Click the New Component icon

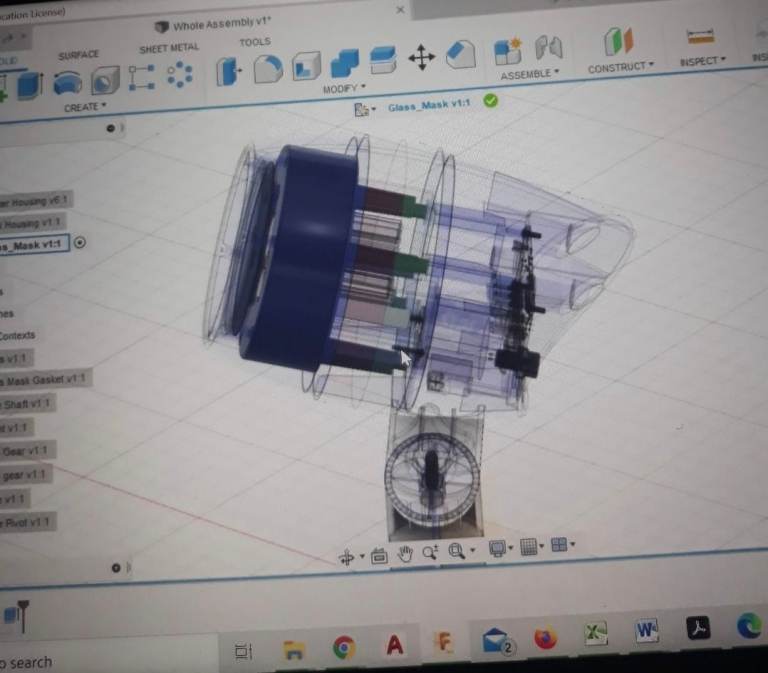[x=508, y=51]
